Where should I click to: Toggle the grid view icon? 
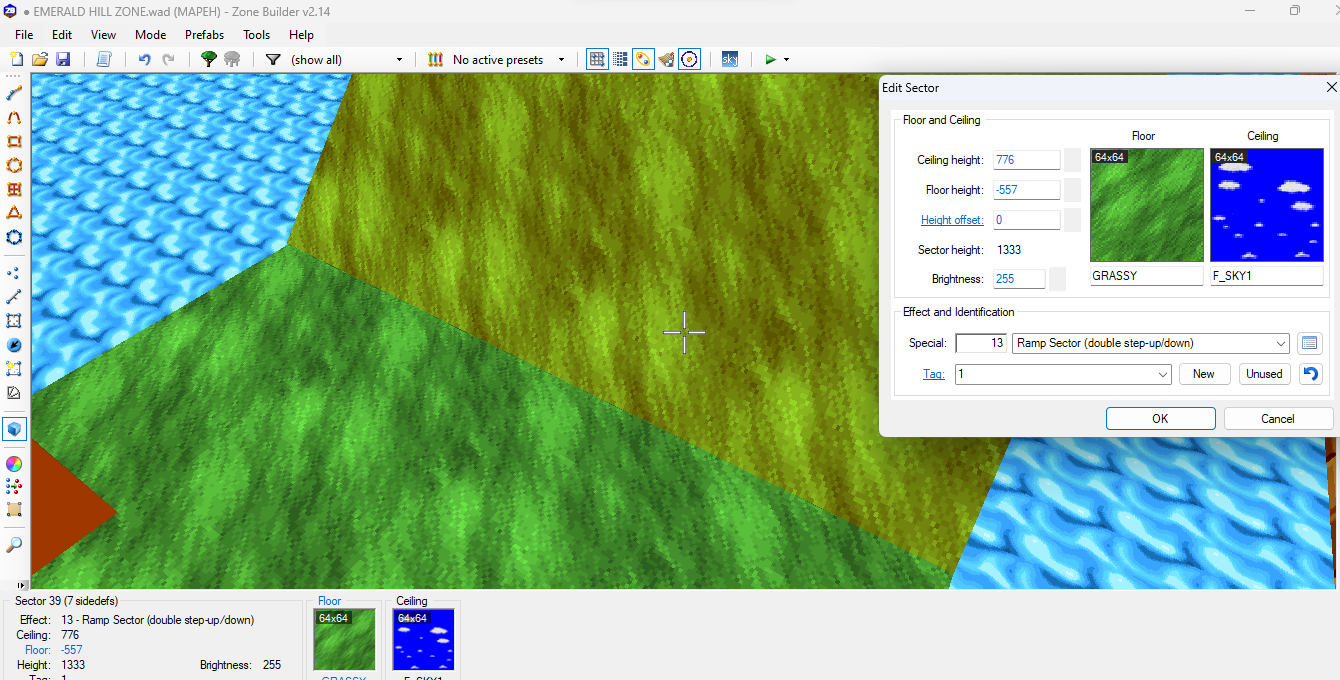tap(597, 60)
